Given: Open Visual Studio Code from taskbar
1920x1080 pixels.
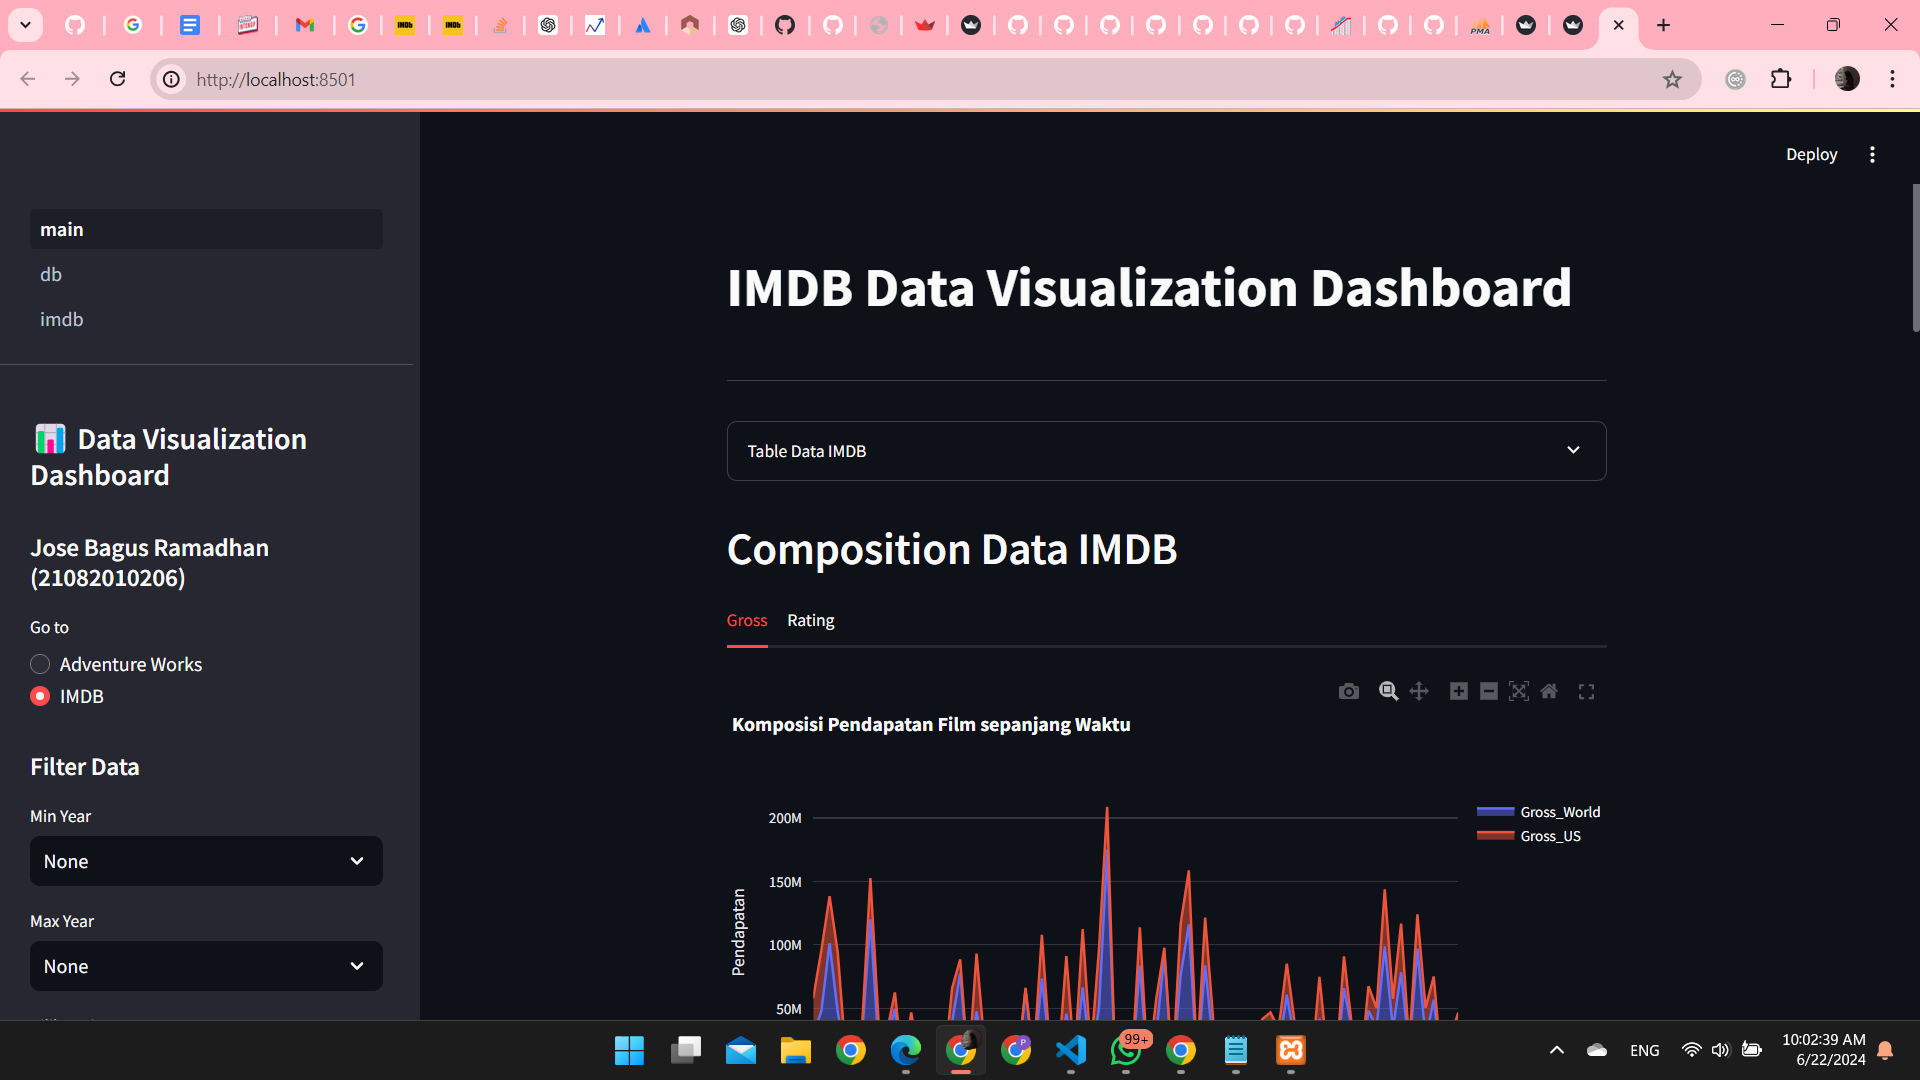Looking at the screenshot, I should [x=1070, y=1050].
